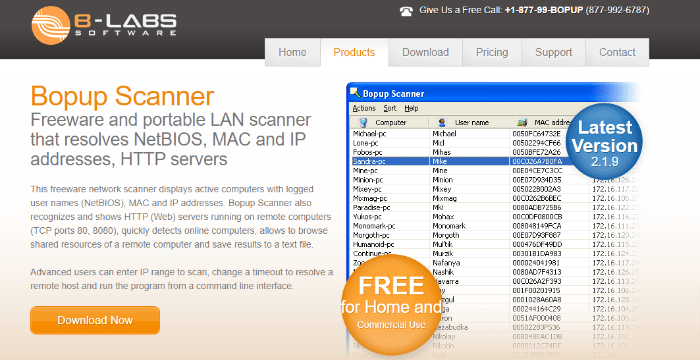This screenshot has height=360, width=700.
Task: Click user name Mohax
Action: pos(442,217)
